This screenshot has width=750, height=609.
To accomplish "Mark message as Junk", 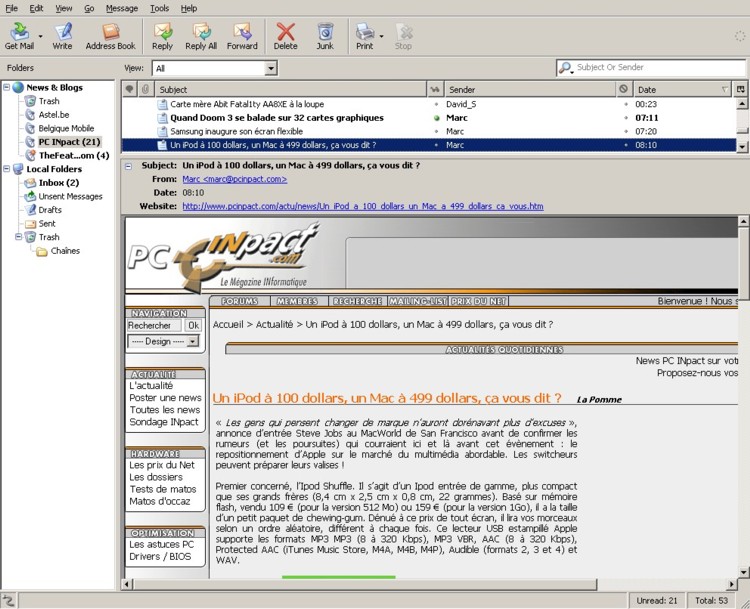I will 325,37.
